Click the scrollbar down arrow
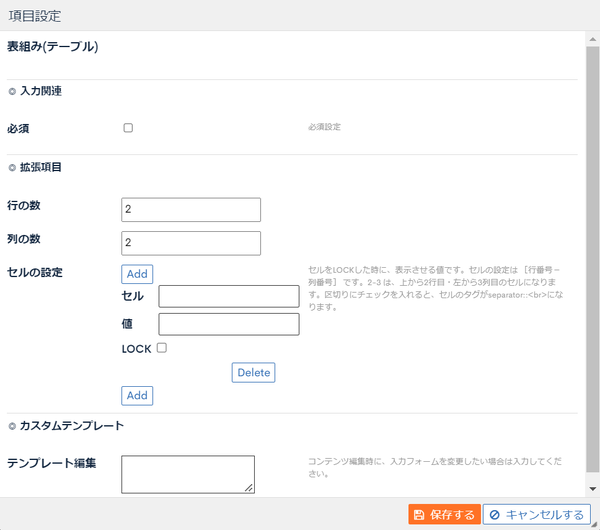 pyautogui.click(x=593, y=489)
